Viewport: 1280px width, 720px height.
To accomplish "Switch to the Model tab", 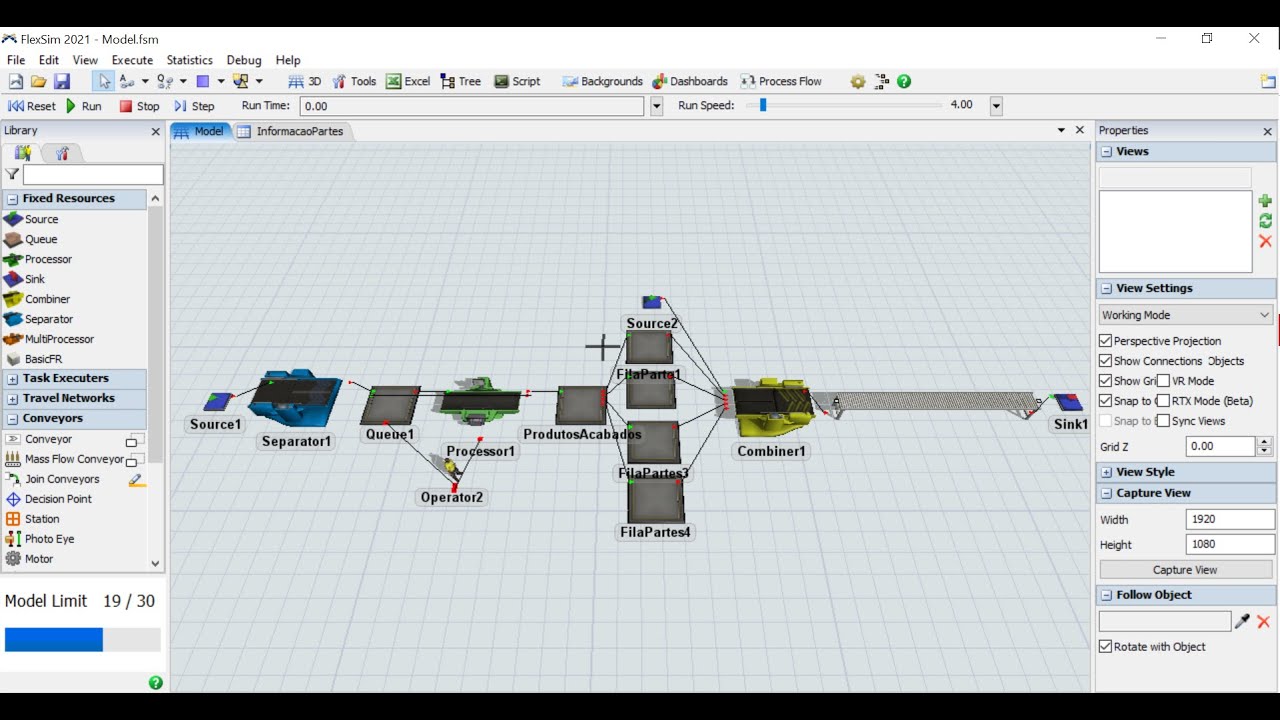I will click(200, 131).
